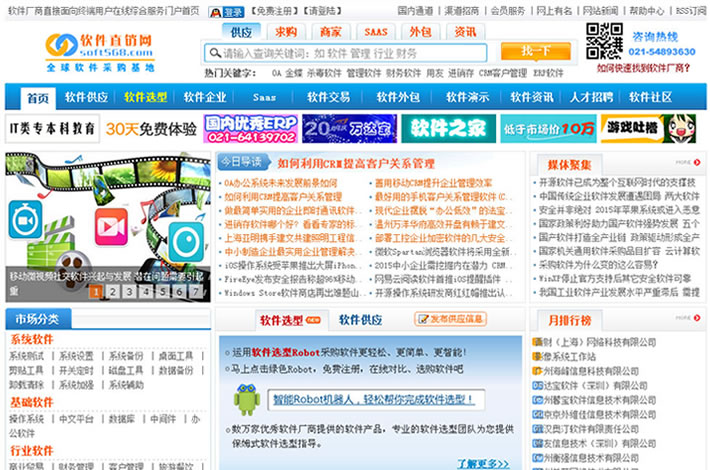Click the 请登陆 link
Image resolution: width=710 pixels, height=470 pixels.
(x=322, y=11)
